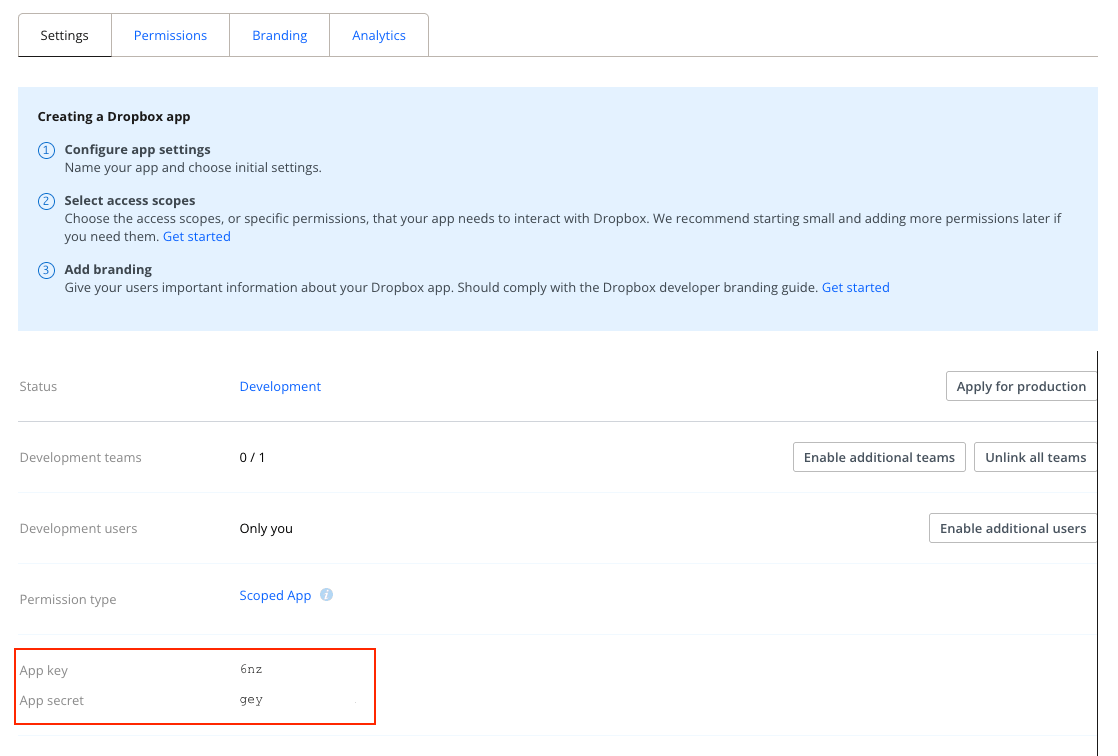Open the Settings tab

(x=64, y=35)
